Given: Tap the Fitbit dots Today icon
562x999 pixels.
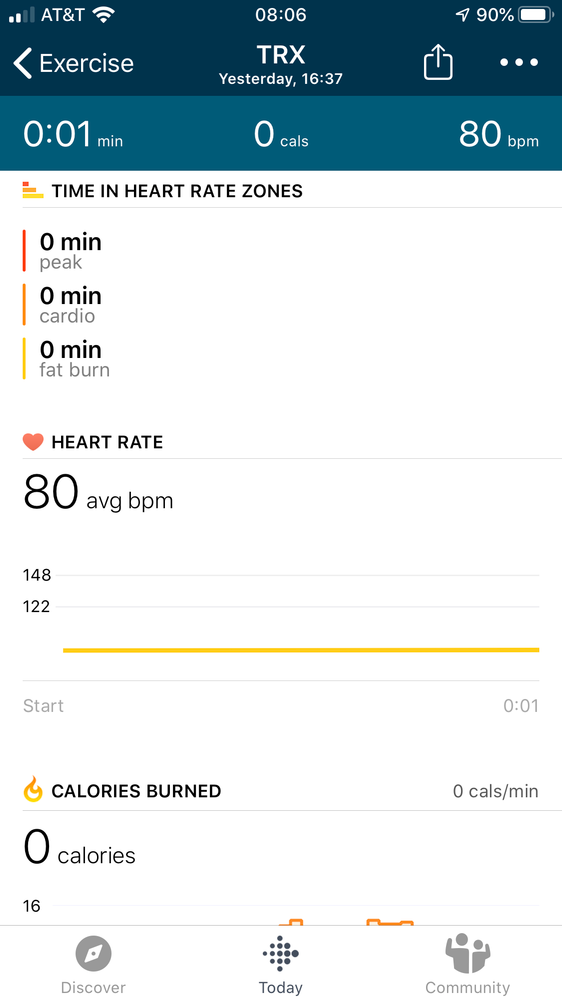Looking at the screenshot, I should pos(280,954).
